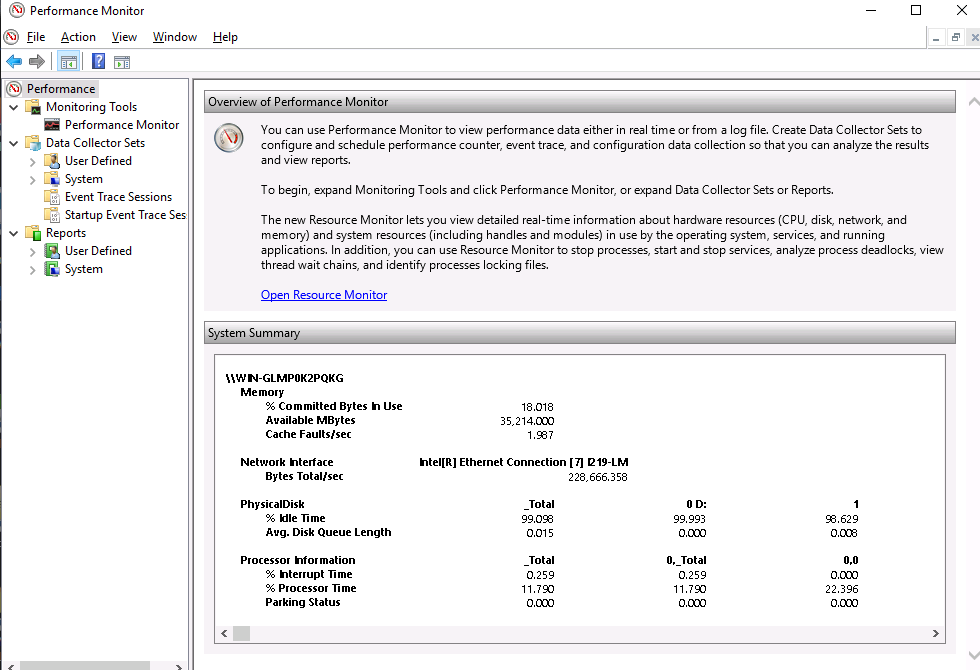The image size is (980, 670).
Task: Click System Summary horizontal scrollbar thumb
Action: (241, 633)
